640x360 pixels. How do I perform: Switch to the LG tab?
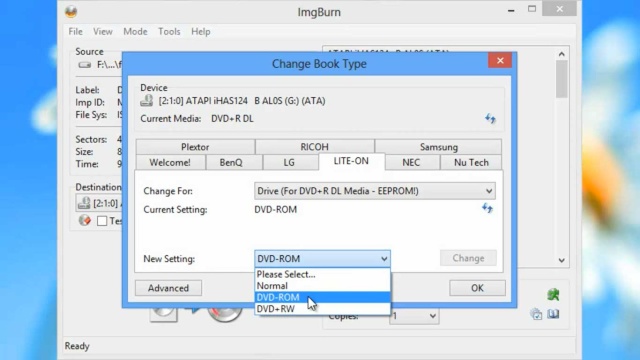(289, 162)
